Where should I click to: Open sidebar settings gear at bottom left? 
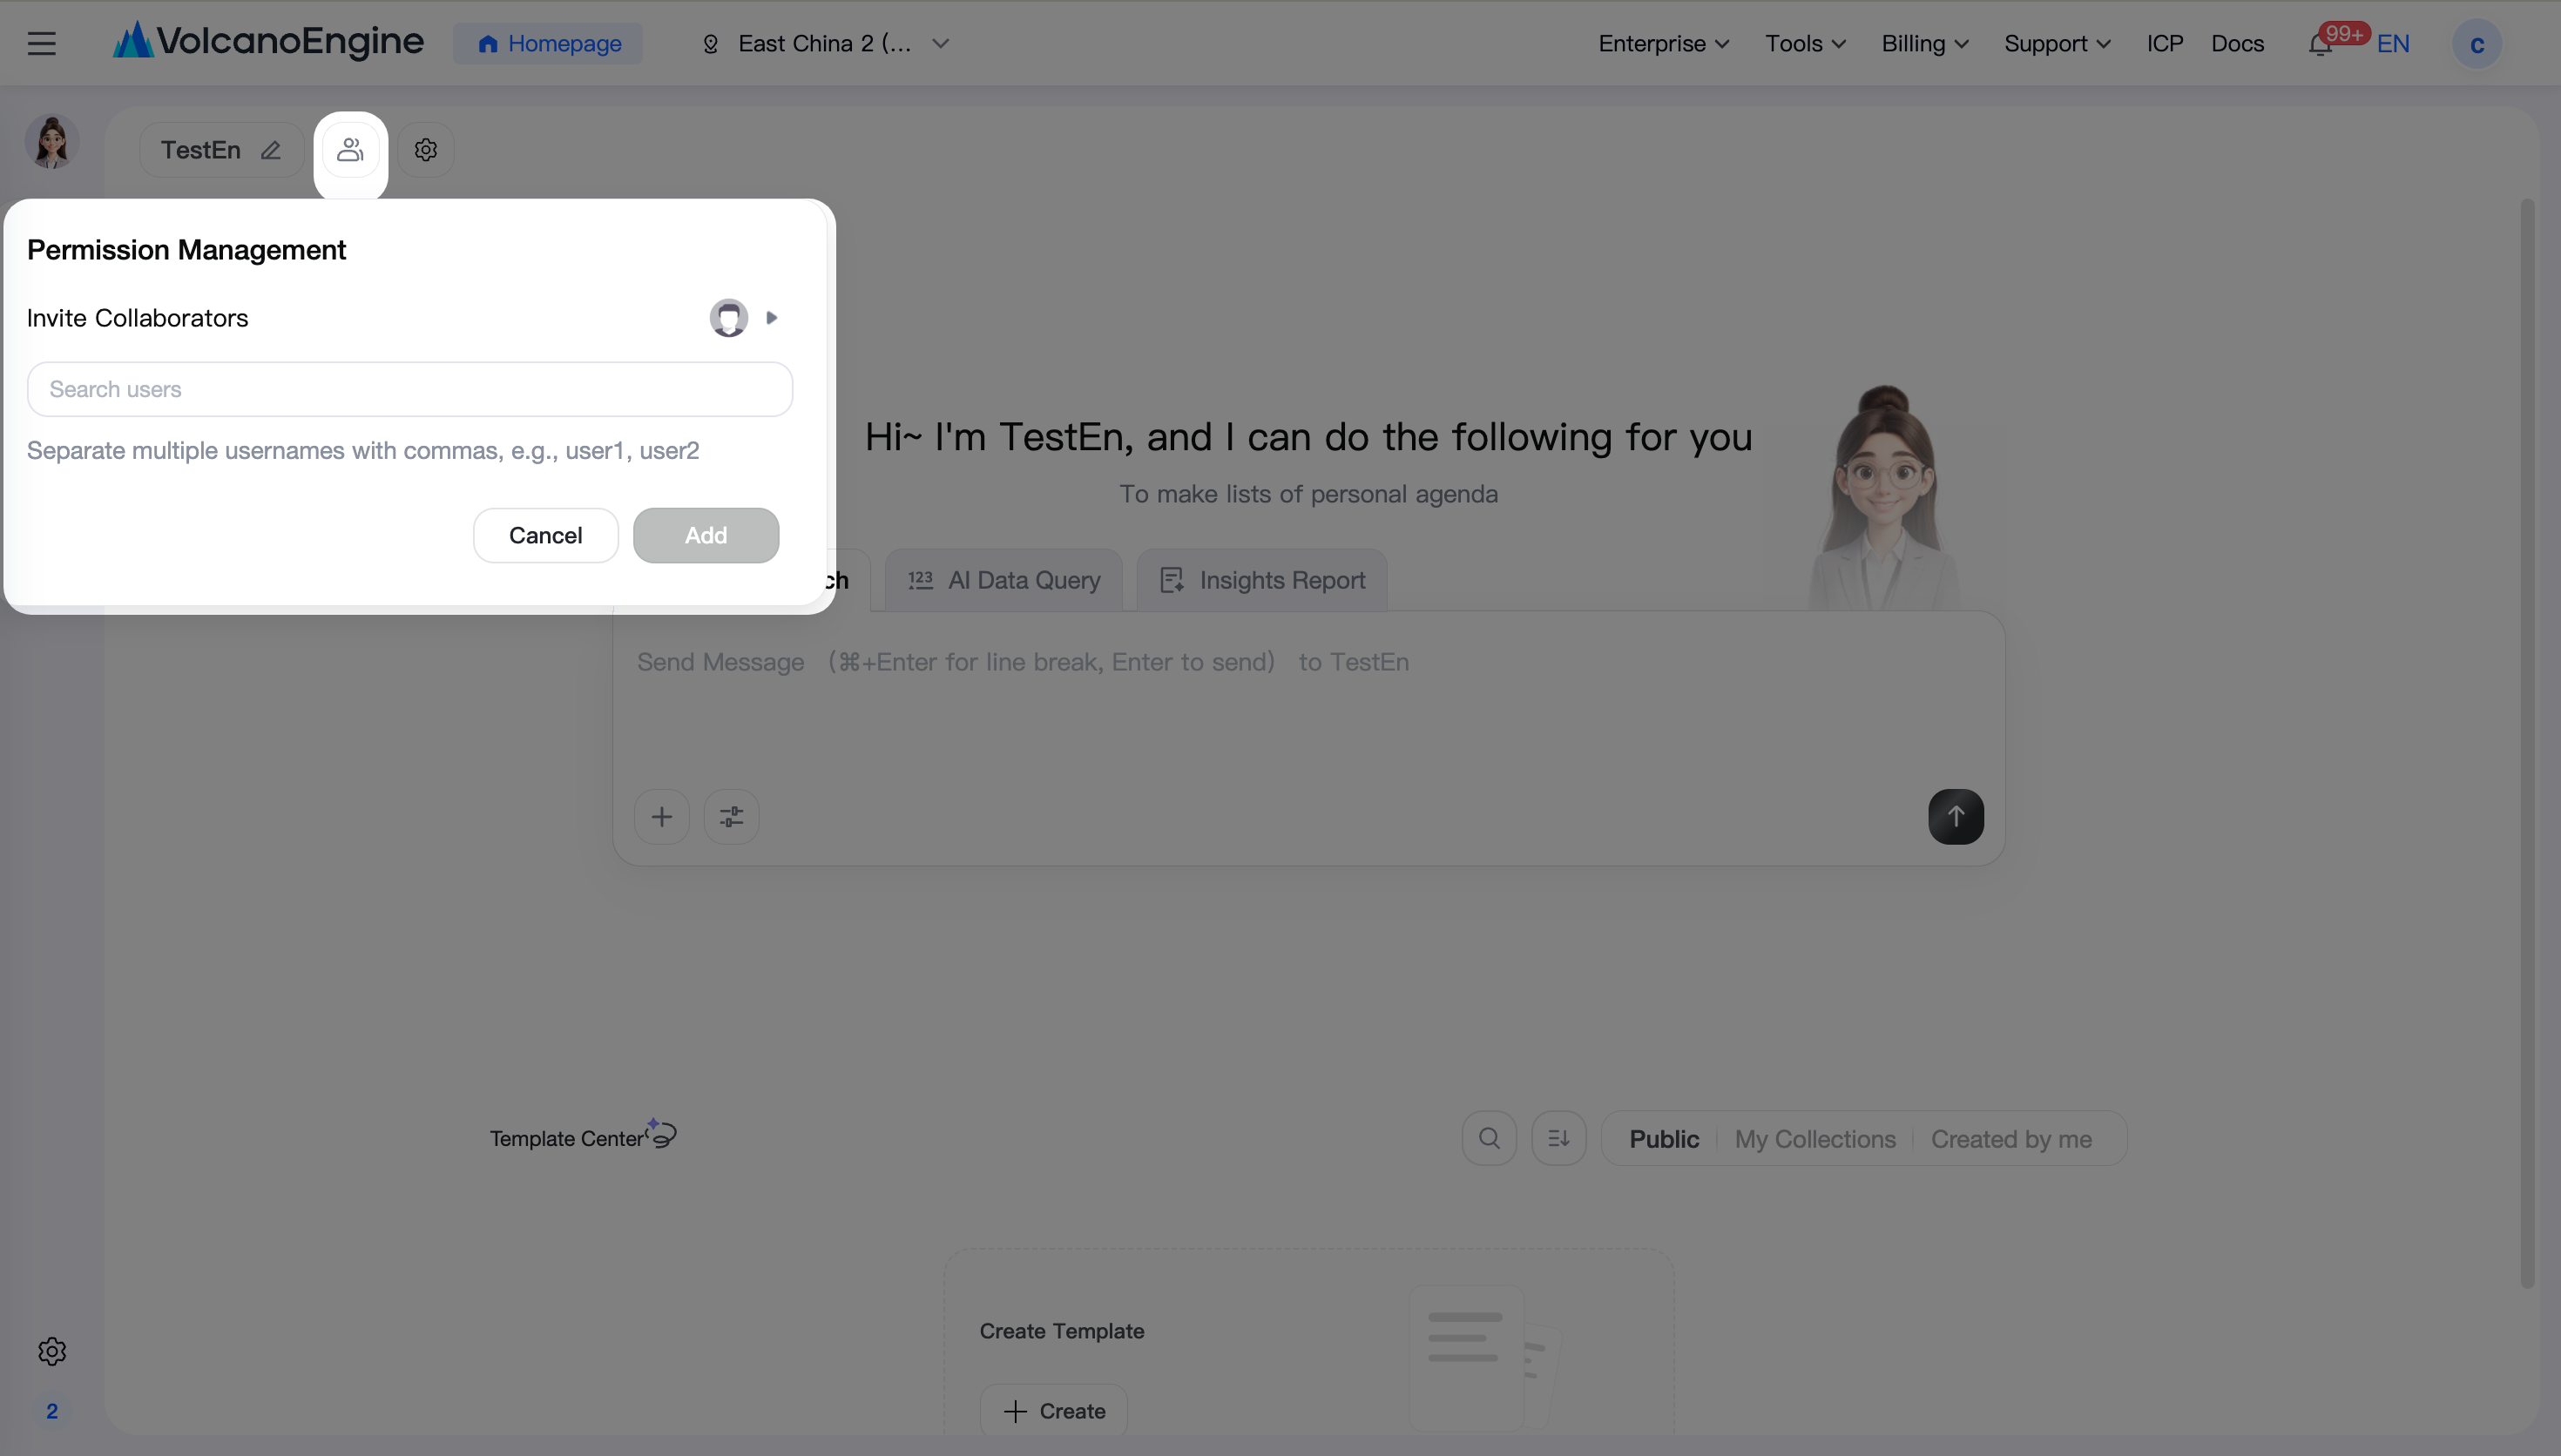coord(52,1351)
